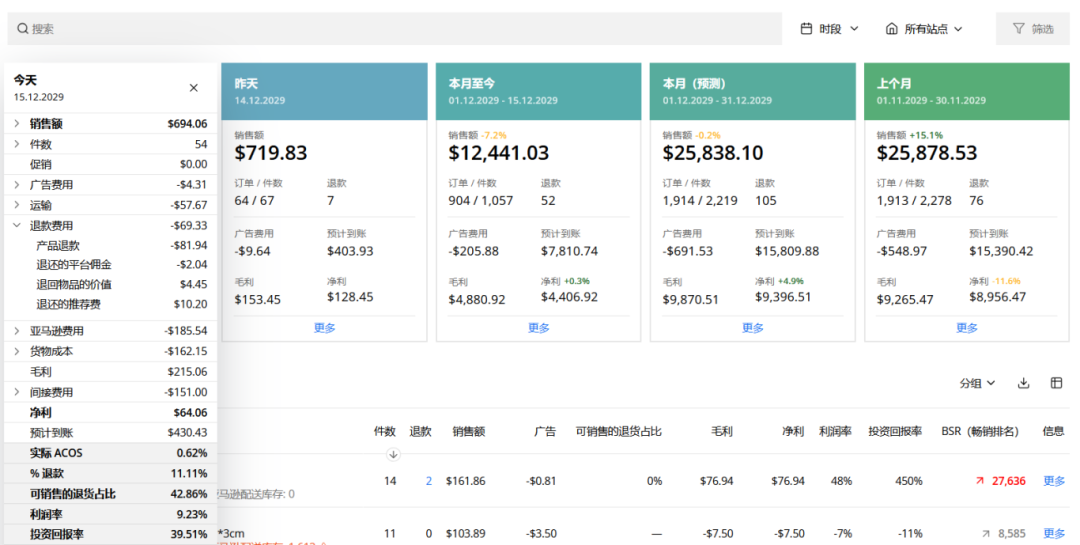This screenshot has width=1080, height=545.
Task: Click the $25,878.53 sales total
Action: [926, 153]
